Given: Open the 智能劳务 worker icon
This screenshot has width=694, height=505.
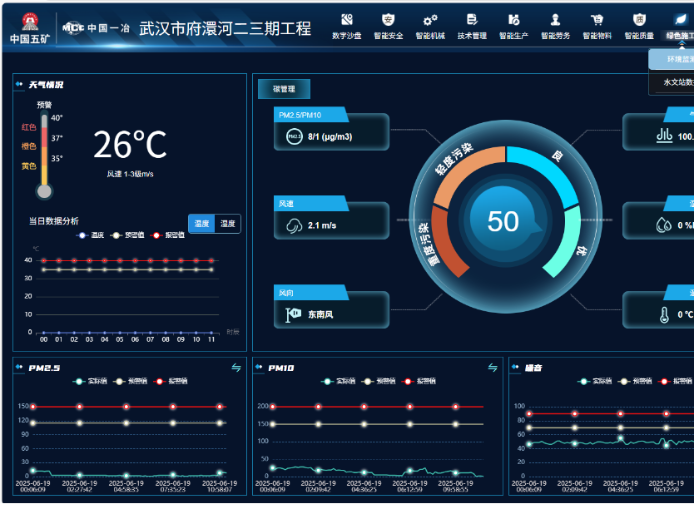Looking at the screenshot, I should (x=555, y=21).
